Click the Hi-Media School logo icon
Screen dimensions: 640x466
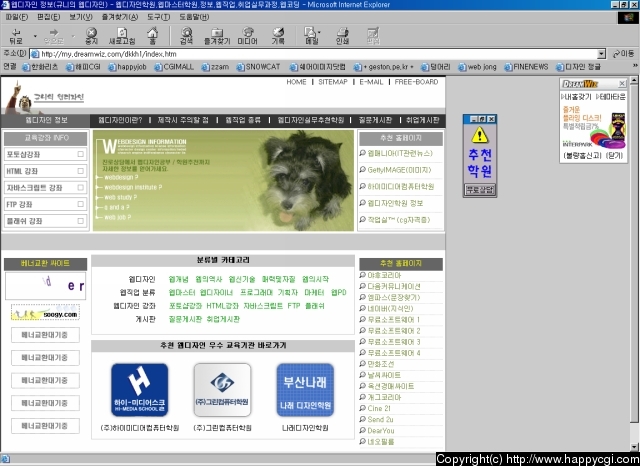click(x=140, y=390)
